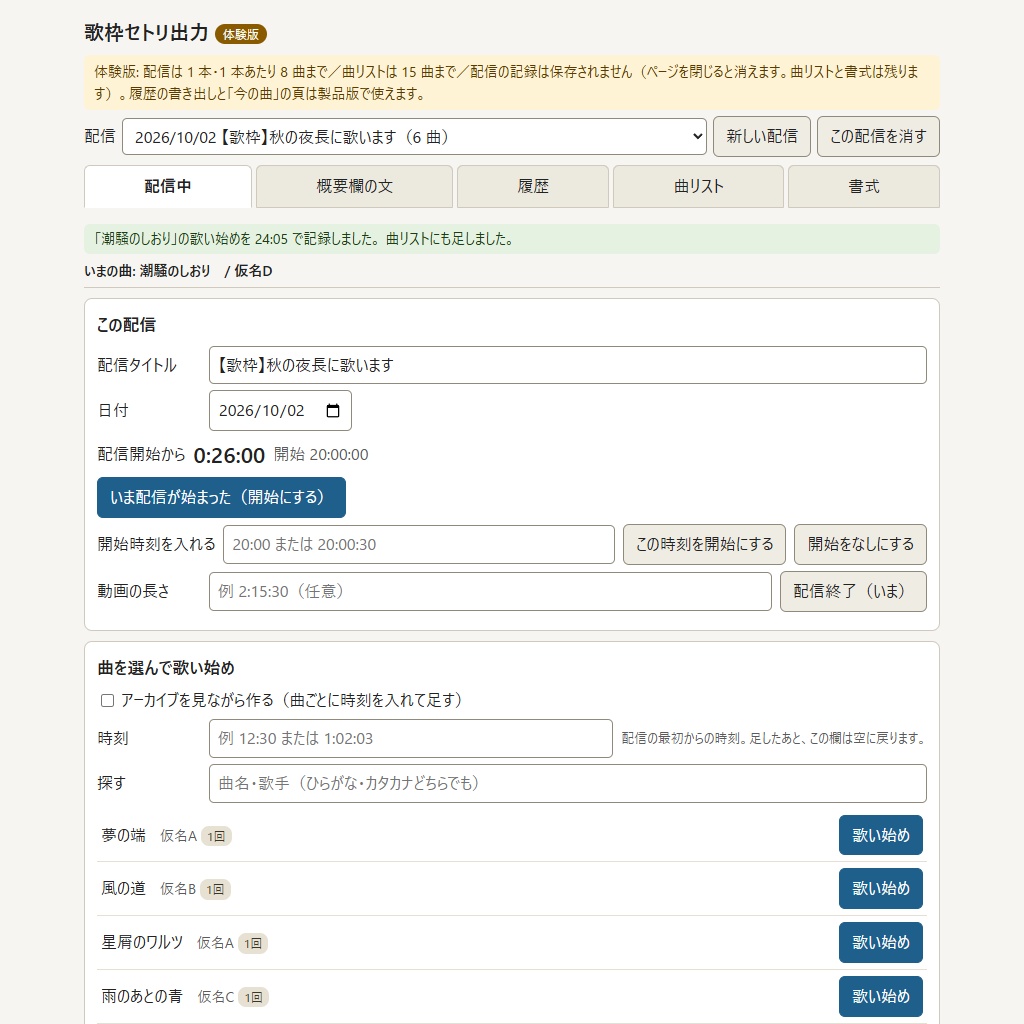The height and width of the screenshot is (1024, 1024).
Task: Click the 1回 badge on 夢の端 row
Action: (x=216, y=837)
